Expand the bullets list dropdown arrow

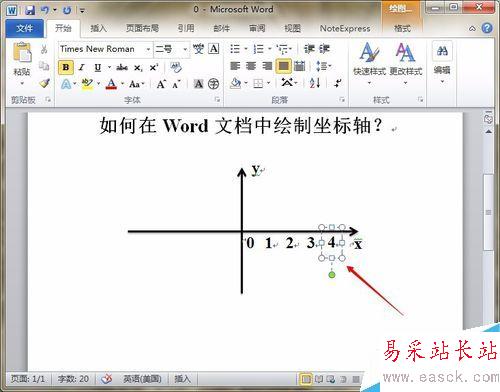click(246, 49)
